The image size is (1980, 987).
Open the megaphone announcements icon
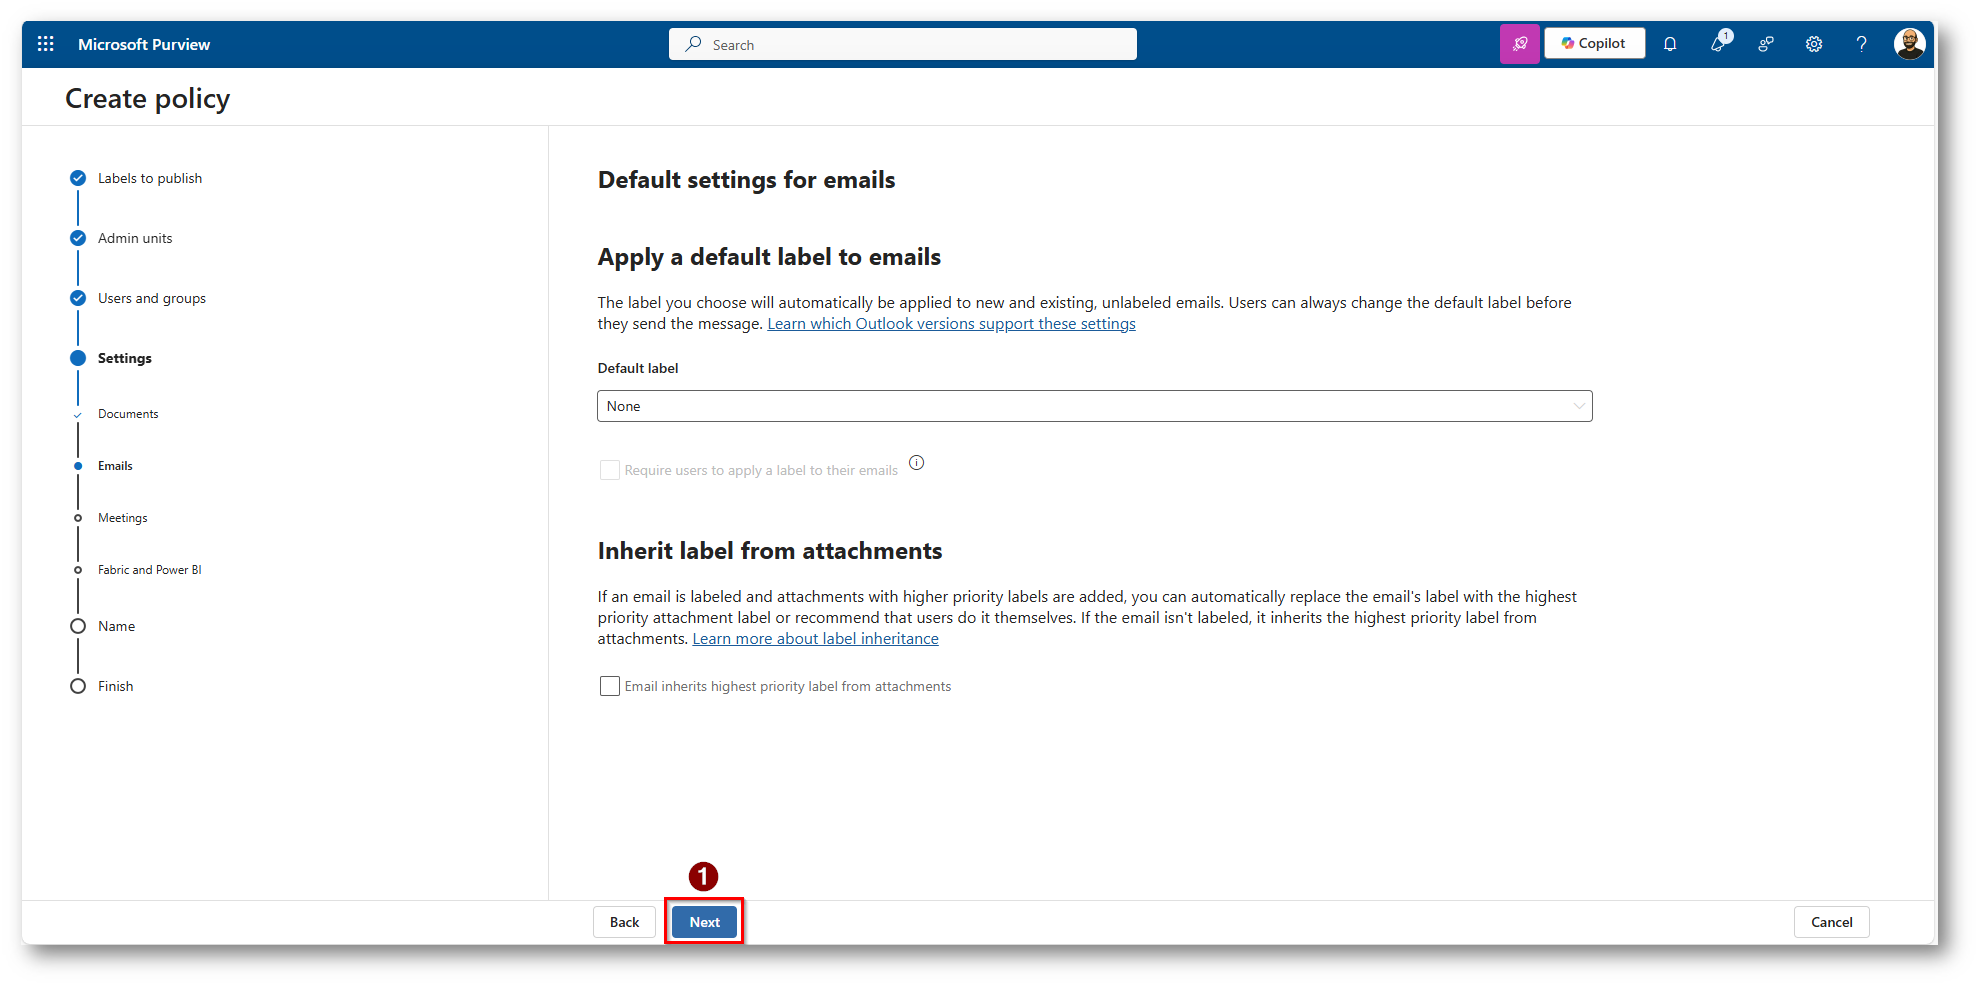point(1719,43)
